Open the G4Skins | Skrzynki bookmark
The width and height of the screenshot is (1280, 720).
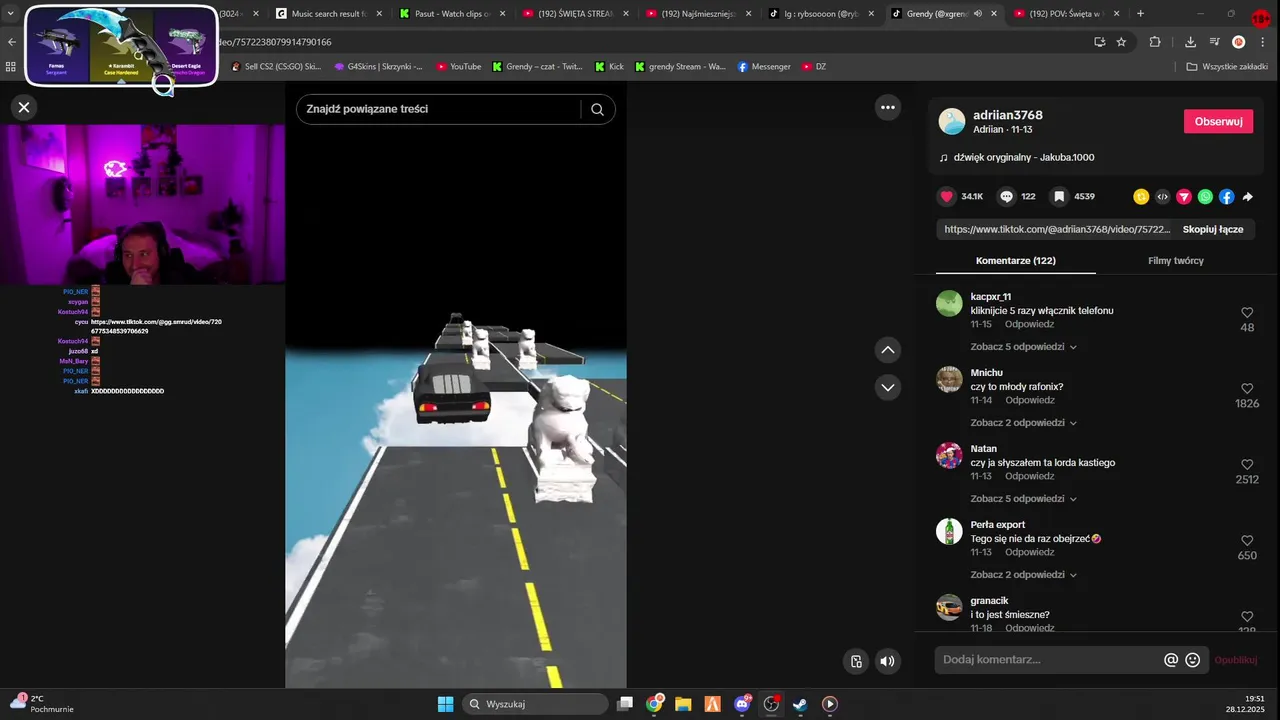click(378, 66)
